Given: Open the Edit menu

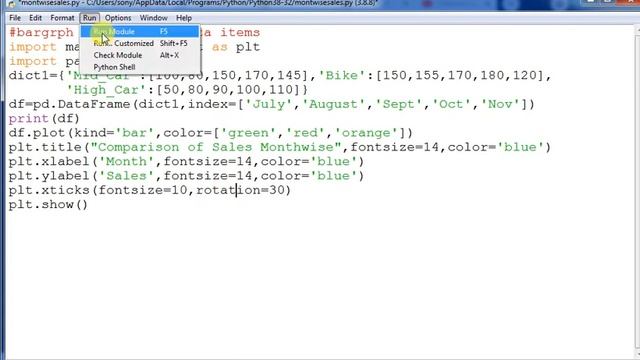Looking at the screenshot, I should click(36, 18).
